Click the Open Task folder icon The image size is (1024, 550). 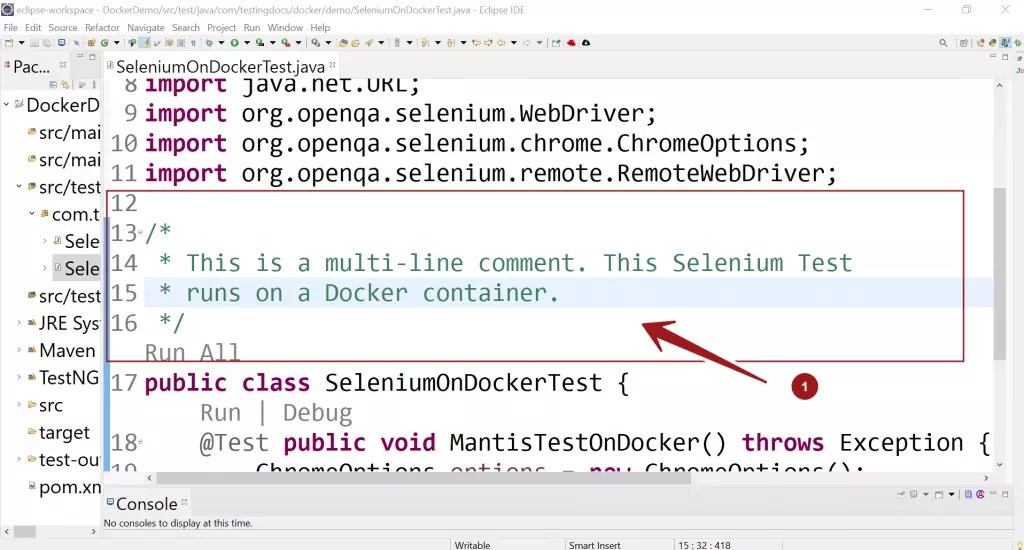coord(355,42)
